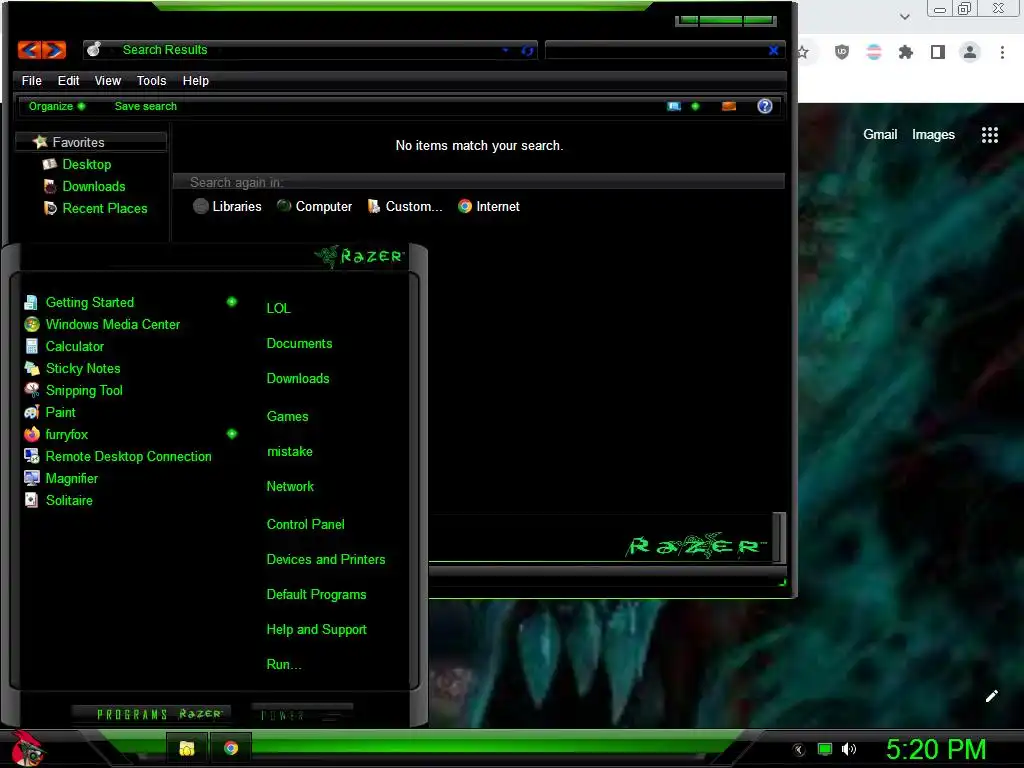Click the orange Back arrow in Explorer

[29, 50]
